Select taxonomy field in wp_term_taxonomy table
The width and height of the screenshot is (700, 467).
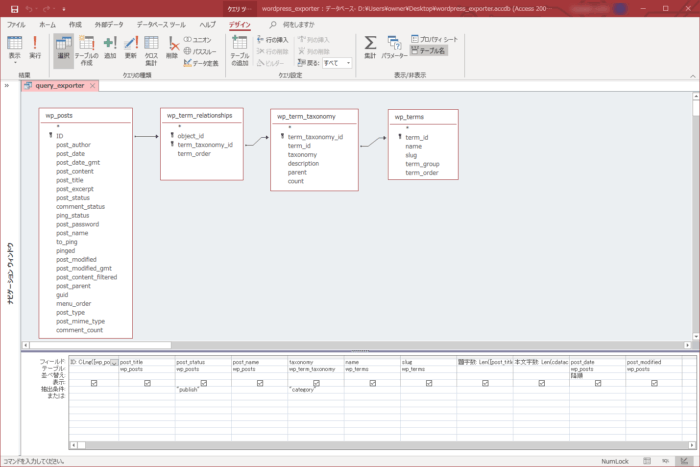[302, 154]
